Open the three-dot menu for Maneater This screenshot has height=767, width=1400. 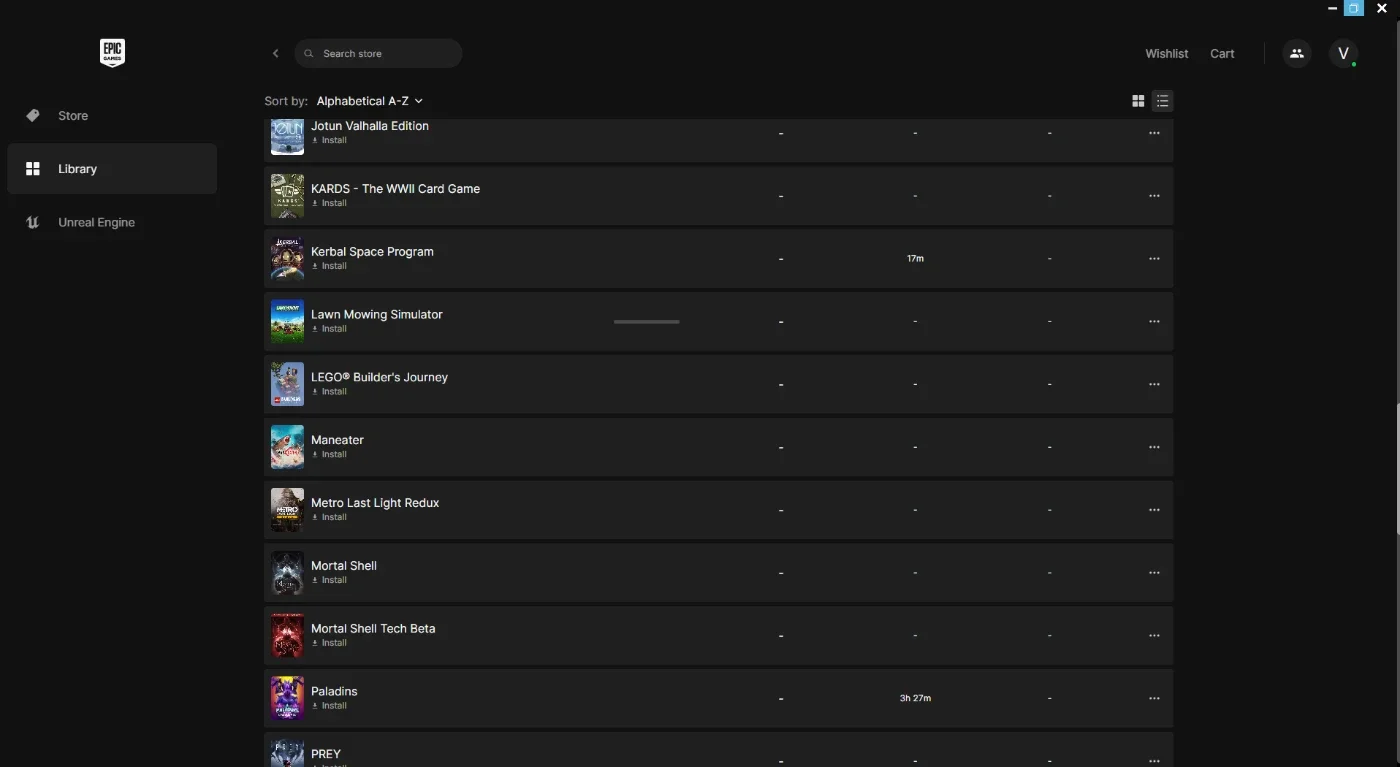(x=1154, y=447)
